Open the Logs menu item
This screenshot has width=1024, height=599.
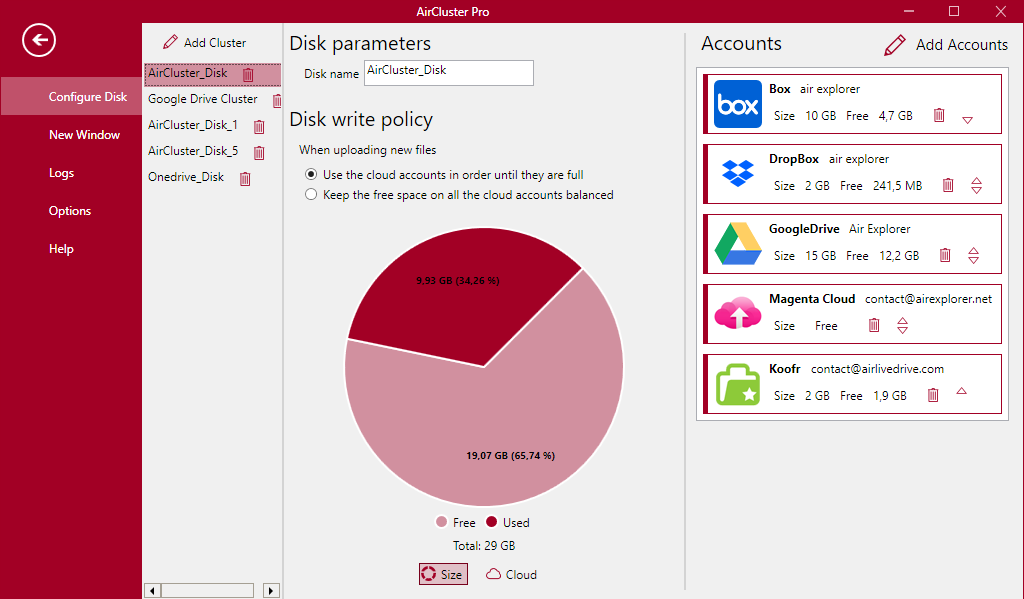(x=61, y=173)
